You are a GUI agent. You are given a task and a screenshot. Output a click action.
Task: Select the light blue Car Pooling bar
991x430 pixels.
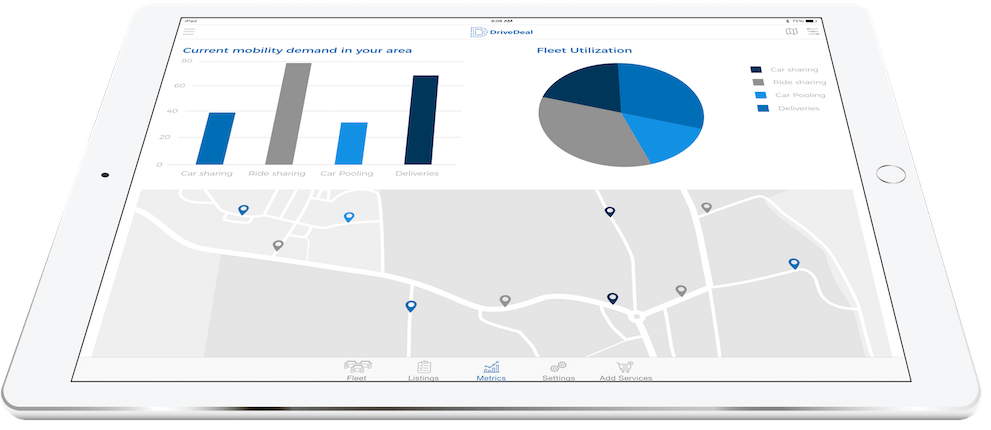click(x=351, y=143)
